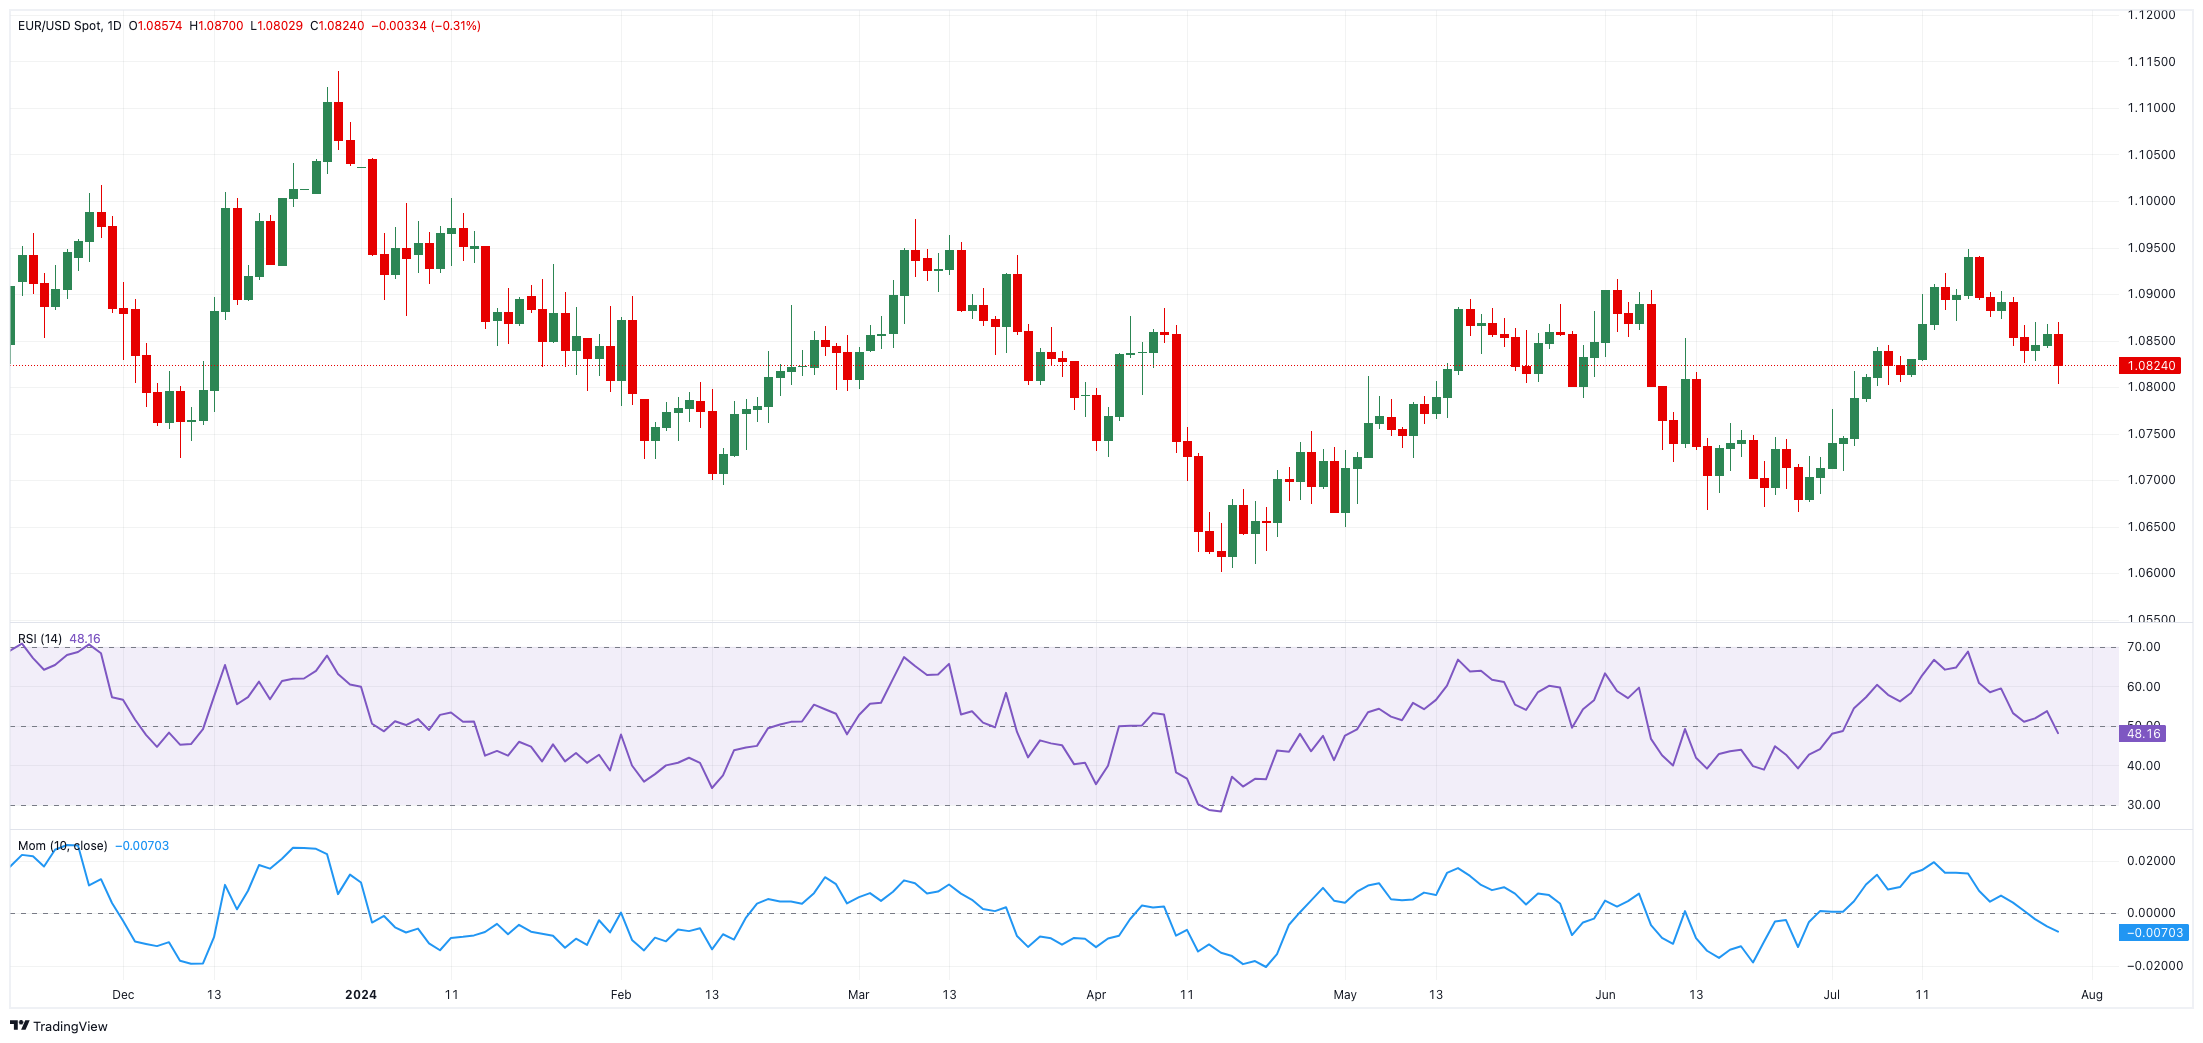Image resolution: width=2203 pixels, height=1043 pixels.
Task: Select the Dec label on the date axis
Action: [x=123, y=995]
